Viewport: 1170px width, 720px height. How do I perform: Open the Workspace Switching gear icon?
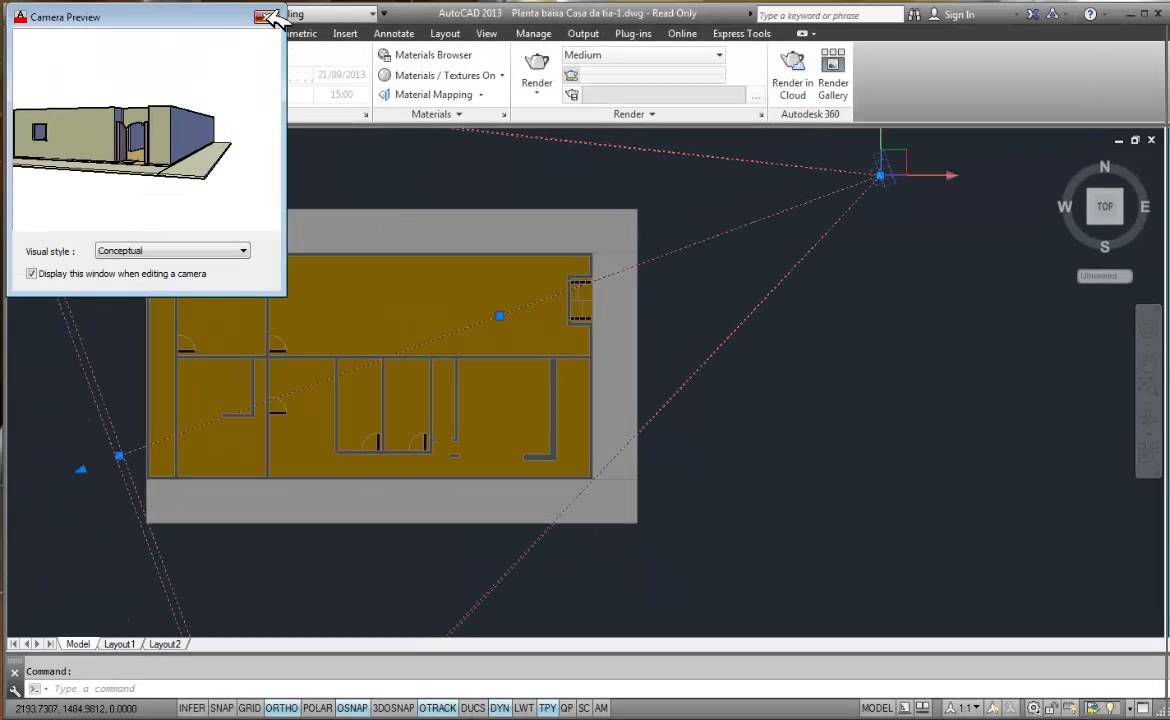1033,708
